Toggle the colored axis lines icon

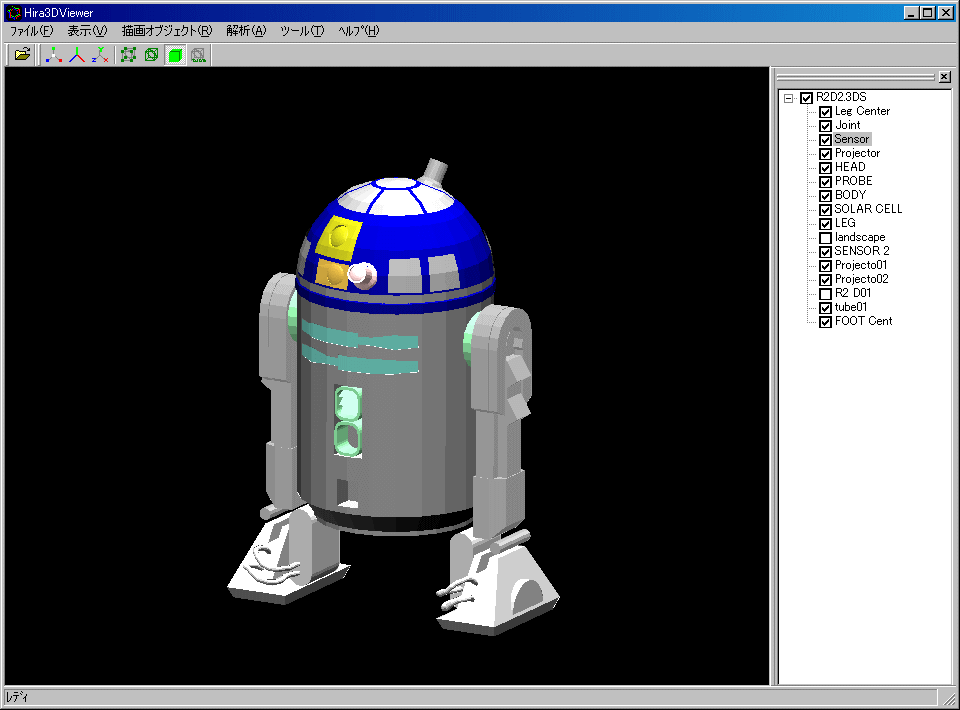tap(77, 55)
